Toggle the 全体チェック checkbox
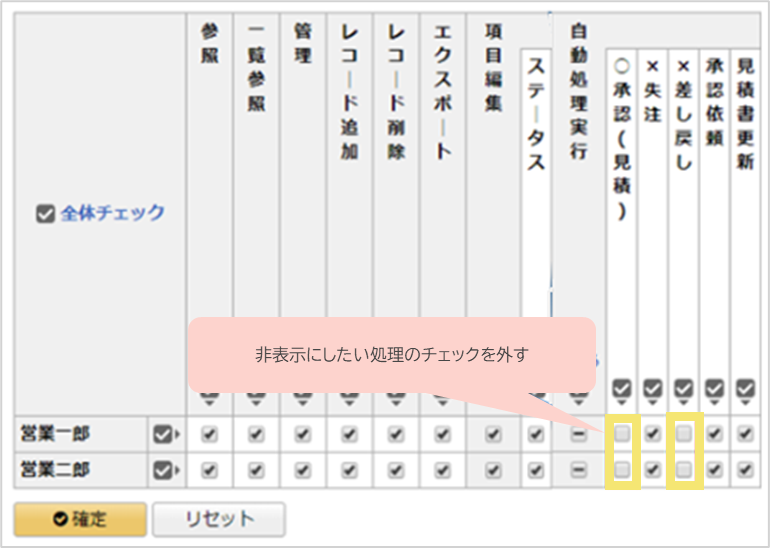Image resolution: width=770 pixels, height=548 pixels. coord(45,214)
